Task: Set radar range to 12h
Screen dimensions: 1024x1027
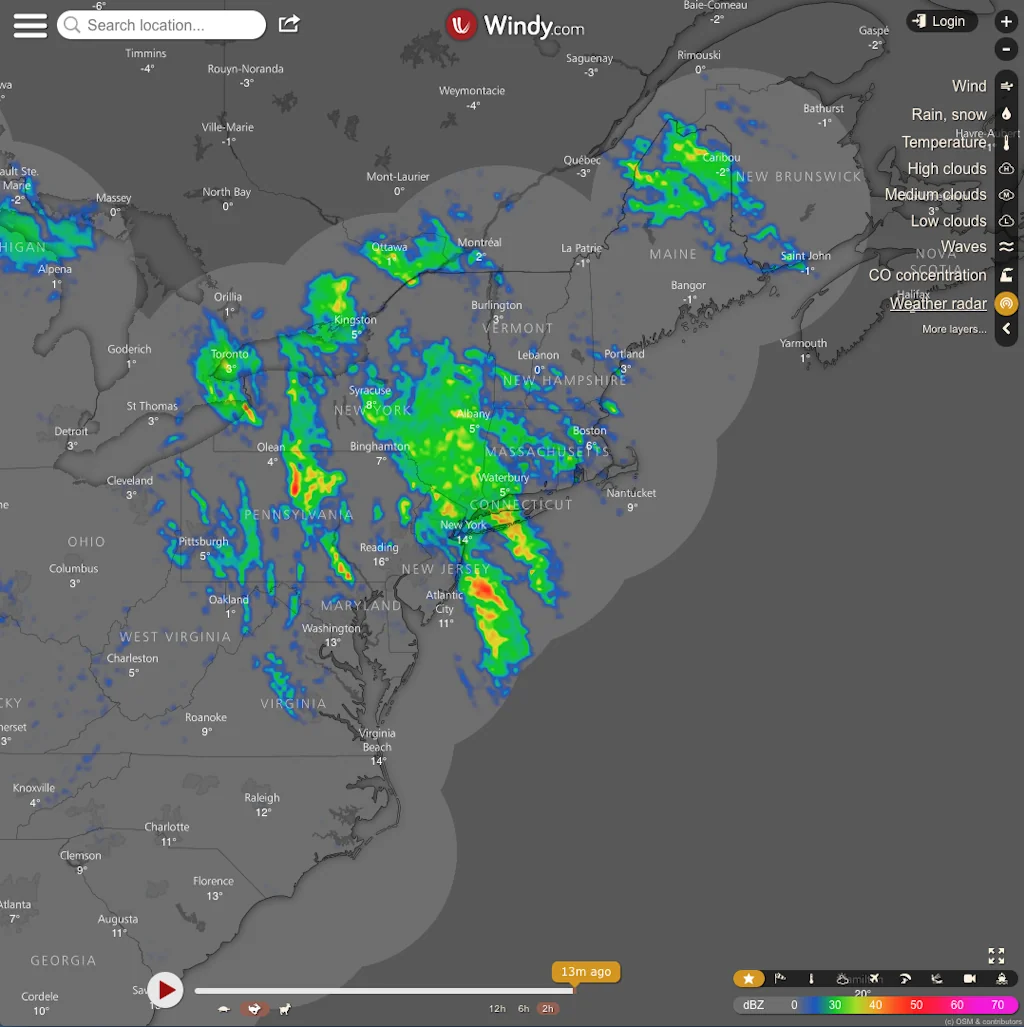Action: pos(497,1009)
